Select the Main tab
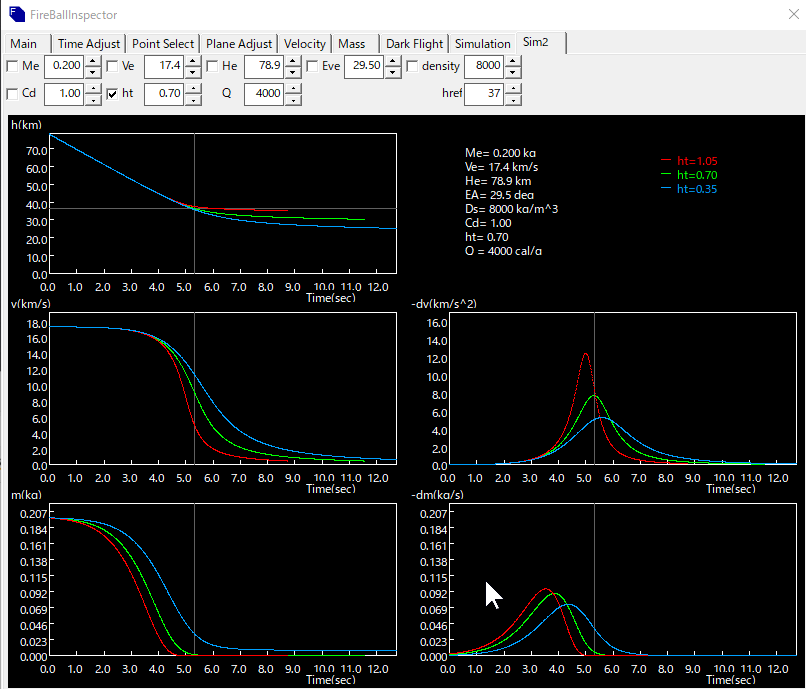 (x=24, y=44)
